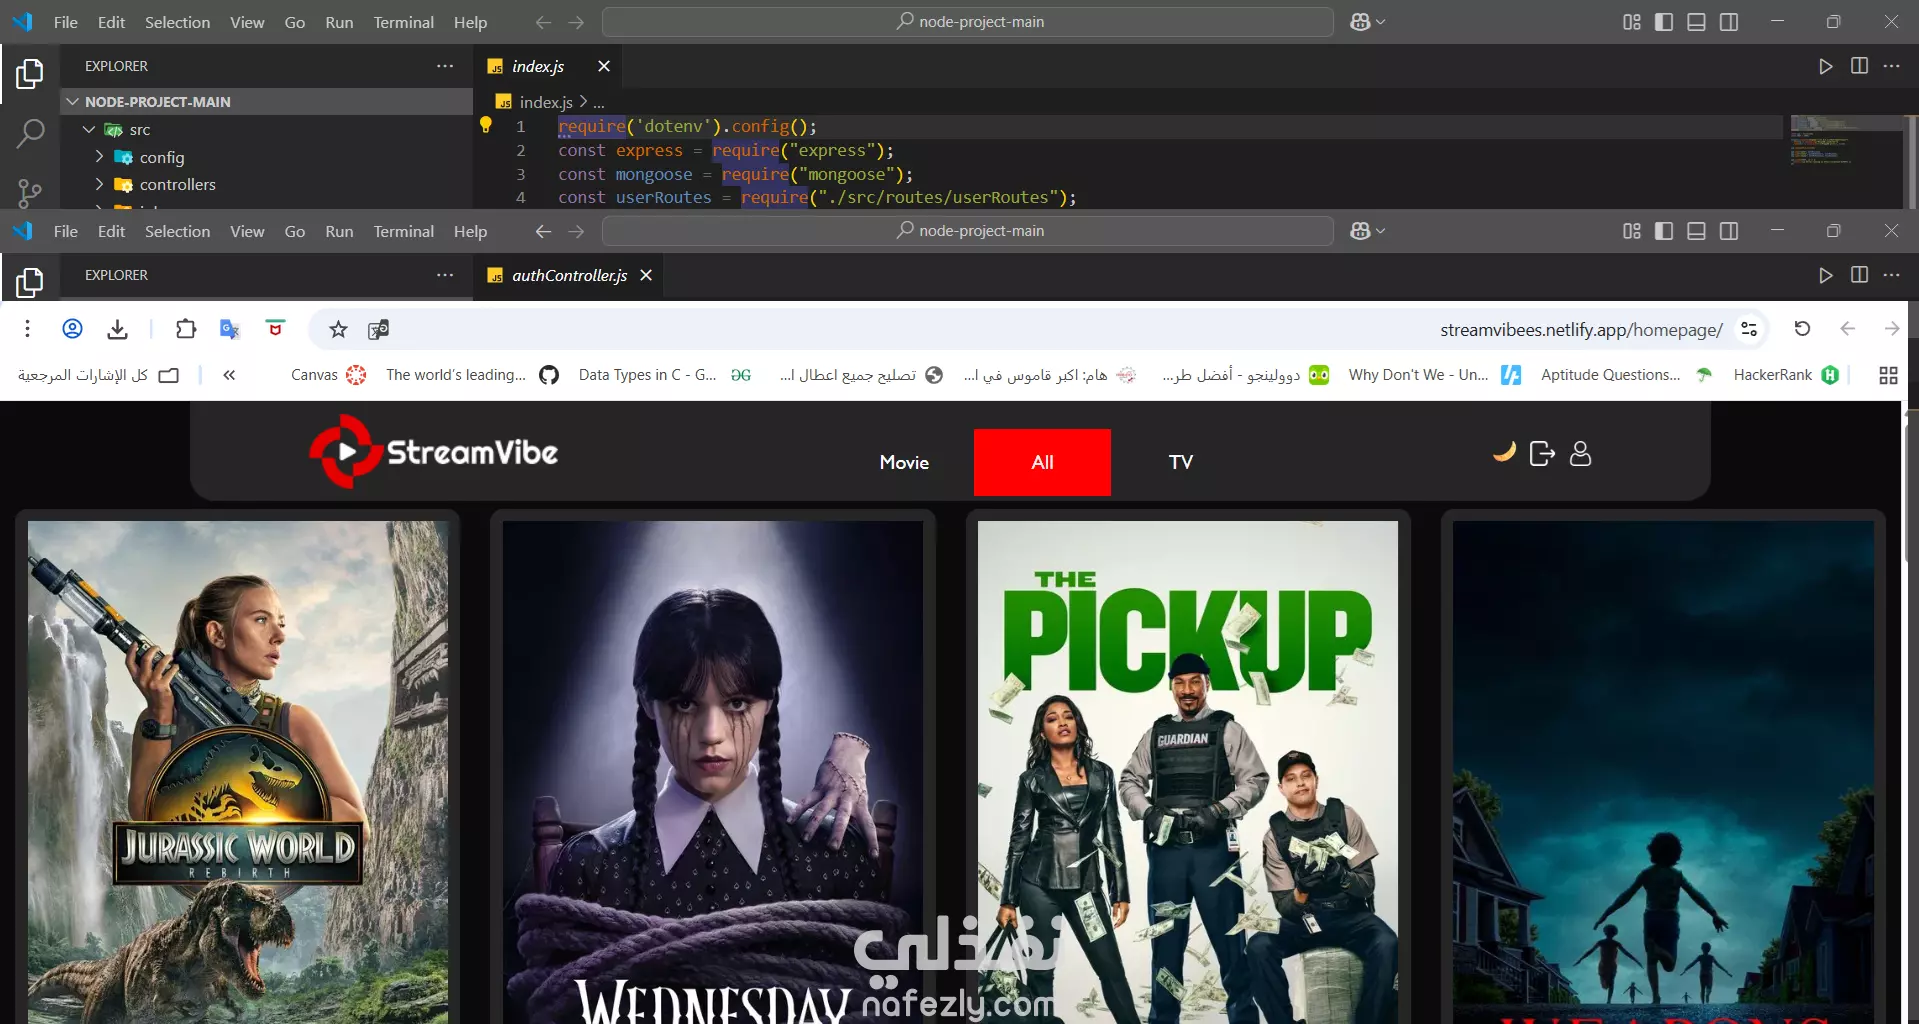This screenshot has height=1024, width=1919.
Task: Reload the StreamVibe page
Action: click(x=1802, y=329)
